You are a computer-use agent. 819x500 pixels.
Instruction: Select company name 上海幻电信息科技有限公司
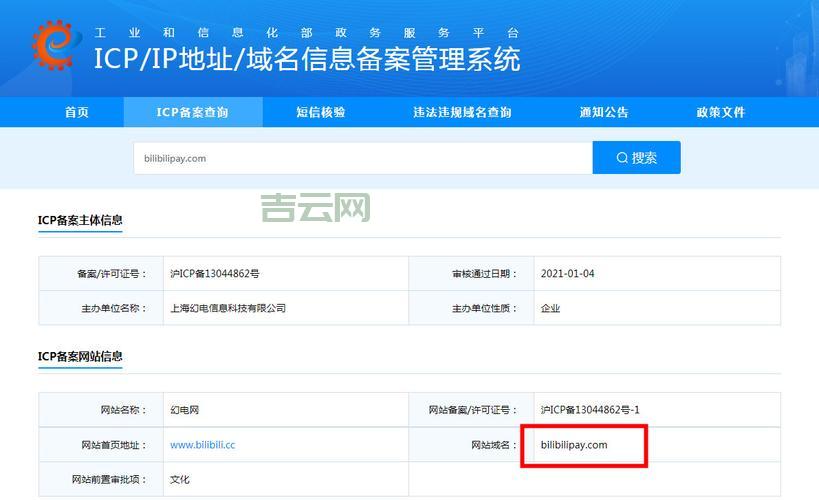(228, 308)
